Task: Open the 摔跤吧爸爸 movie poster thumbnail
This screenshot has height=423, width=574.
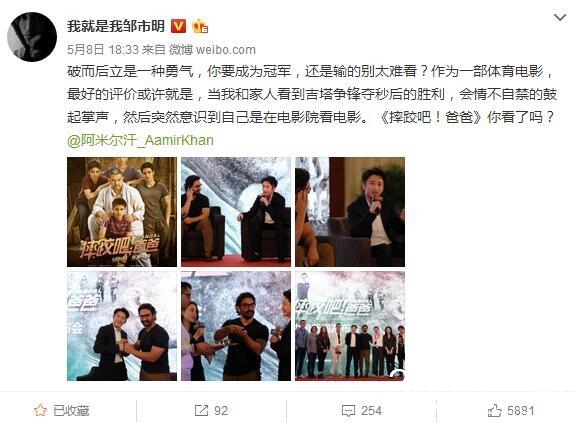Action: (x=122, y=212)
